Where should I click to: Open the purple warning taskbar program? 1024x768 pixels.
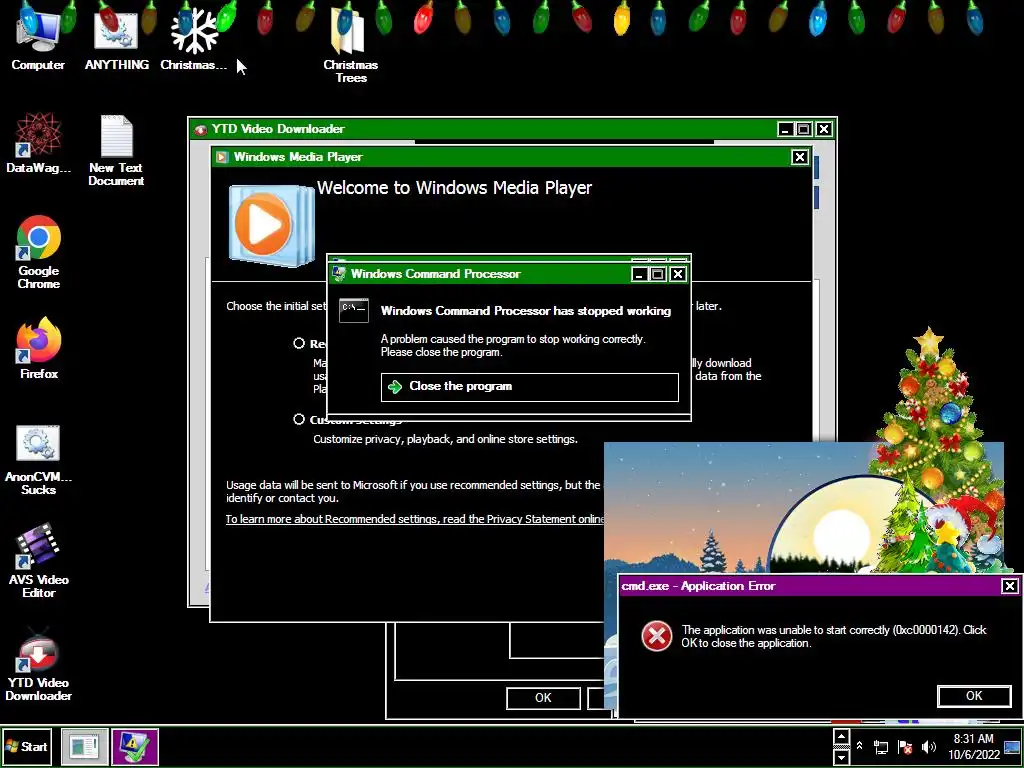[135, 746]
